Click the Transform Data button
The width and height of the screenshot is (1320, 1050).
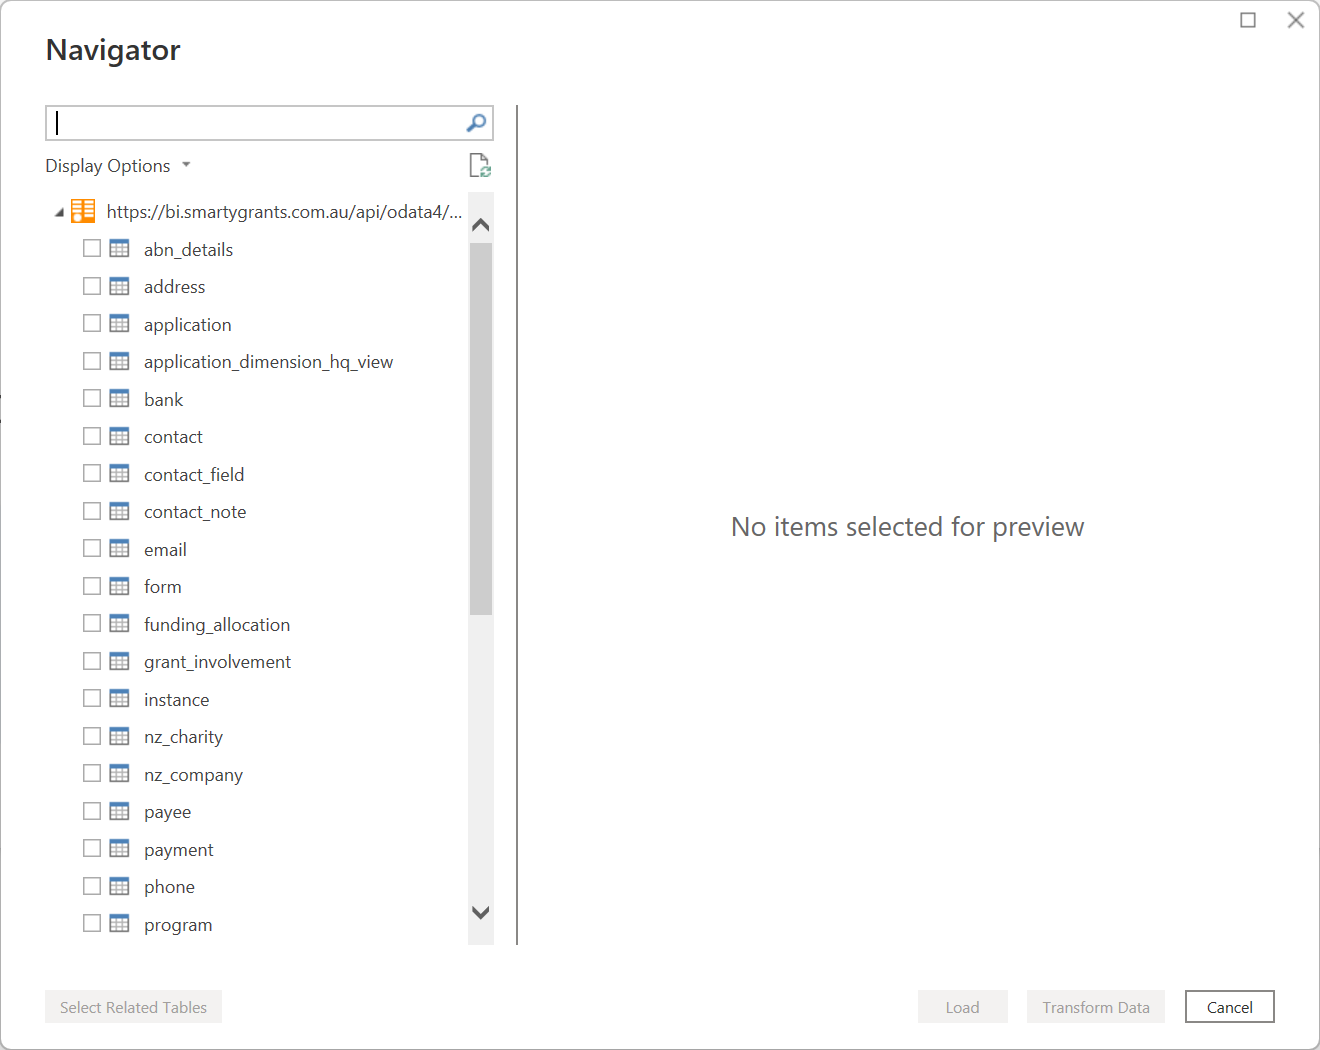1095,1007
